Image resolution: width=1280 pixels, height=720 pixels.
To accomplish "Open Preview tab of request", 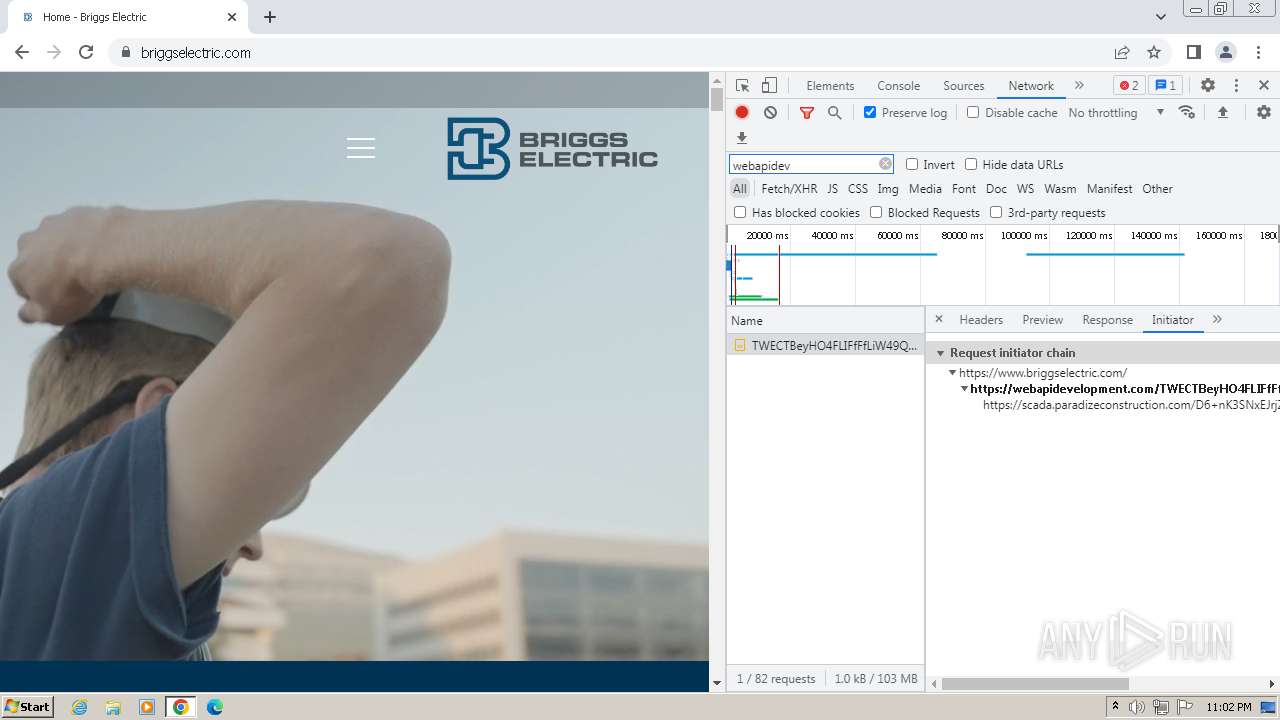I will click(1042, 319).
